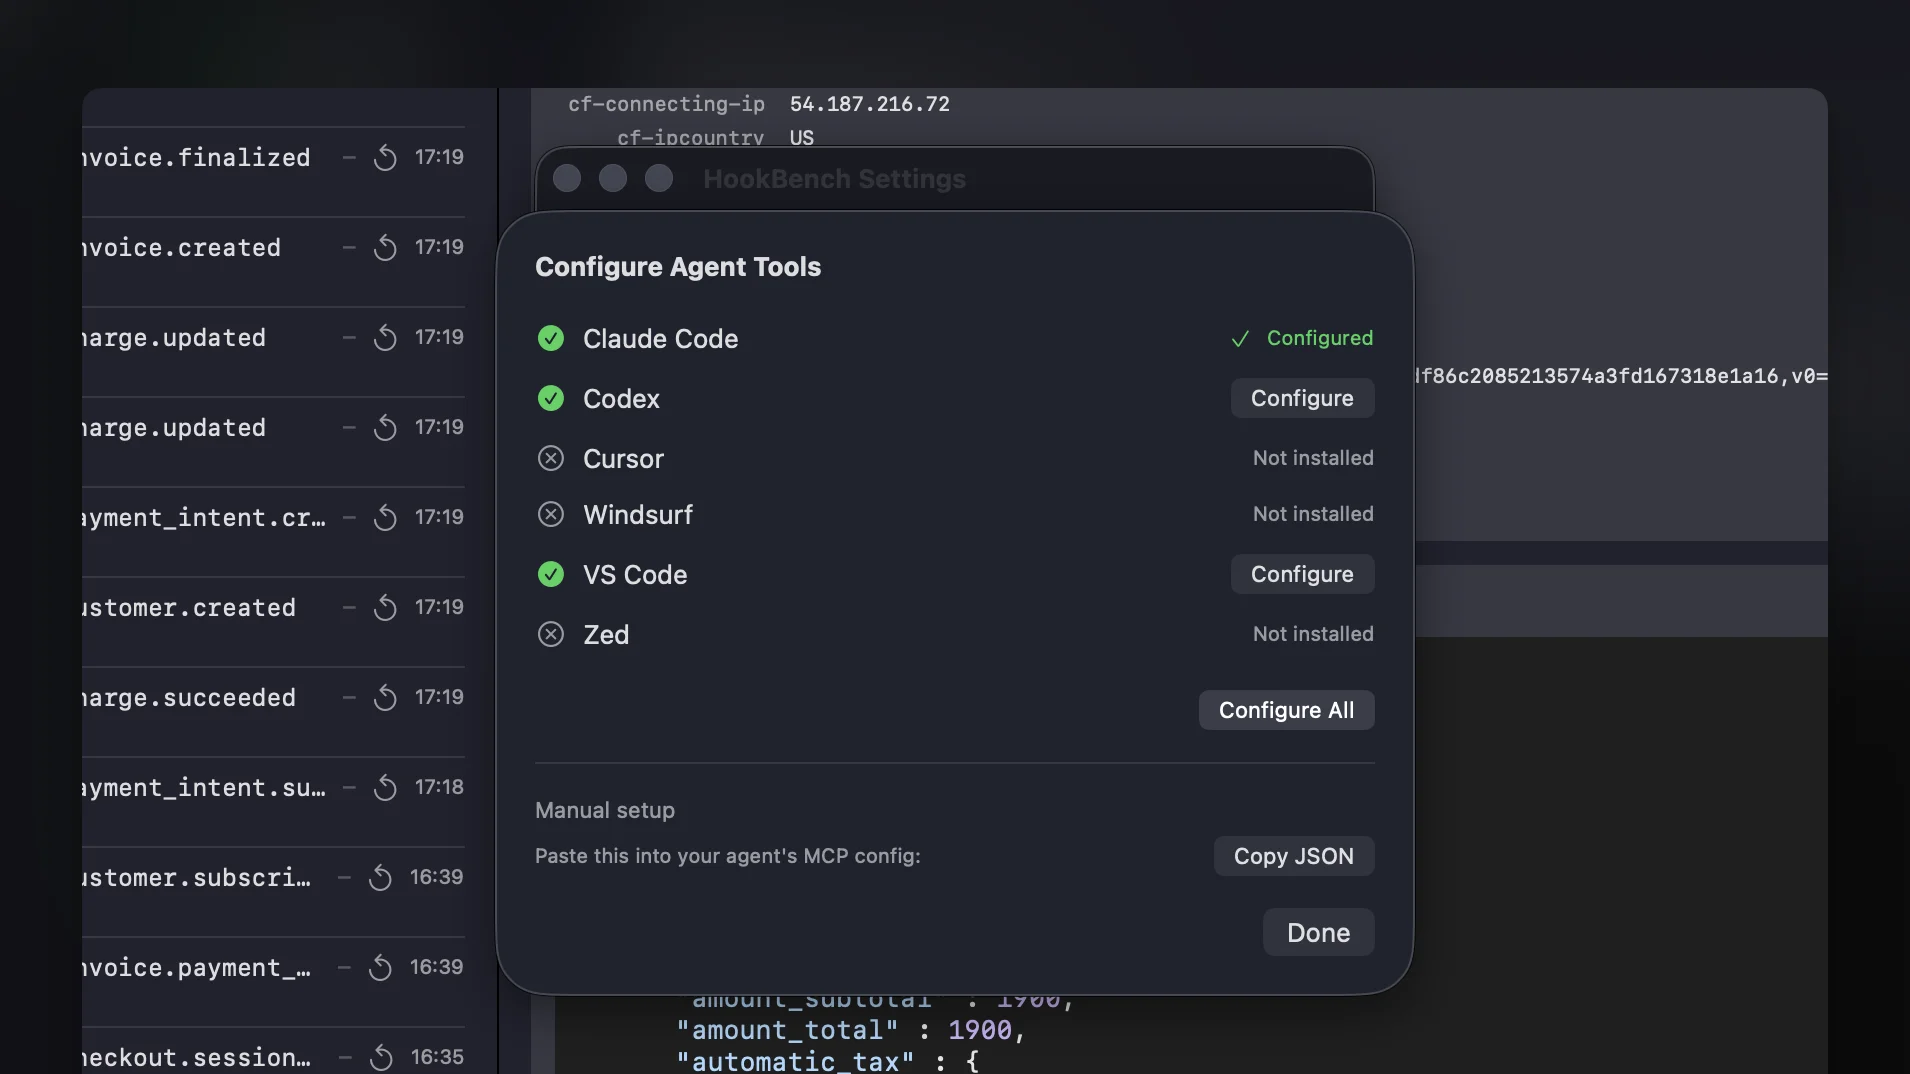
Task: Retry the invoice.created webhook delivery
Action: coord(384,247)
